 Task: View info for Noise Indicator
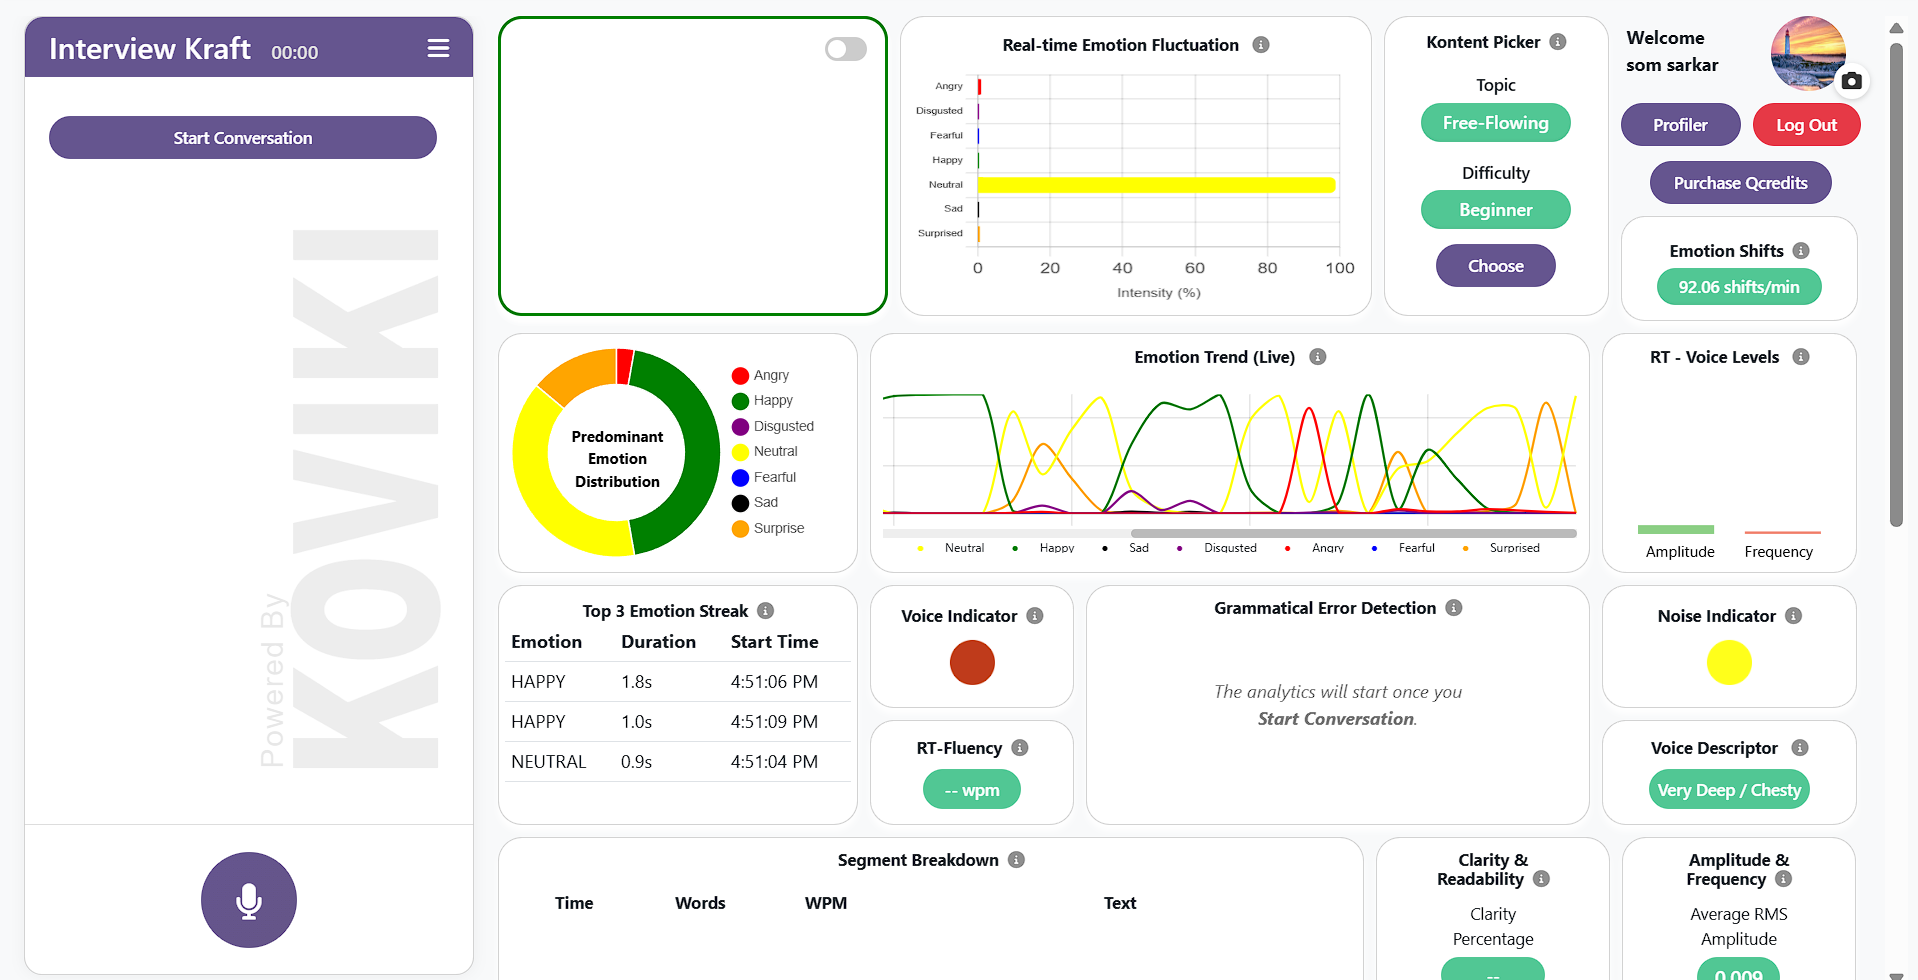(1794, 616)
